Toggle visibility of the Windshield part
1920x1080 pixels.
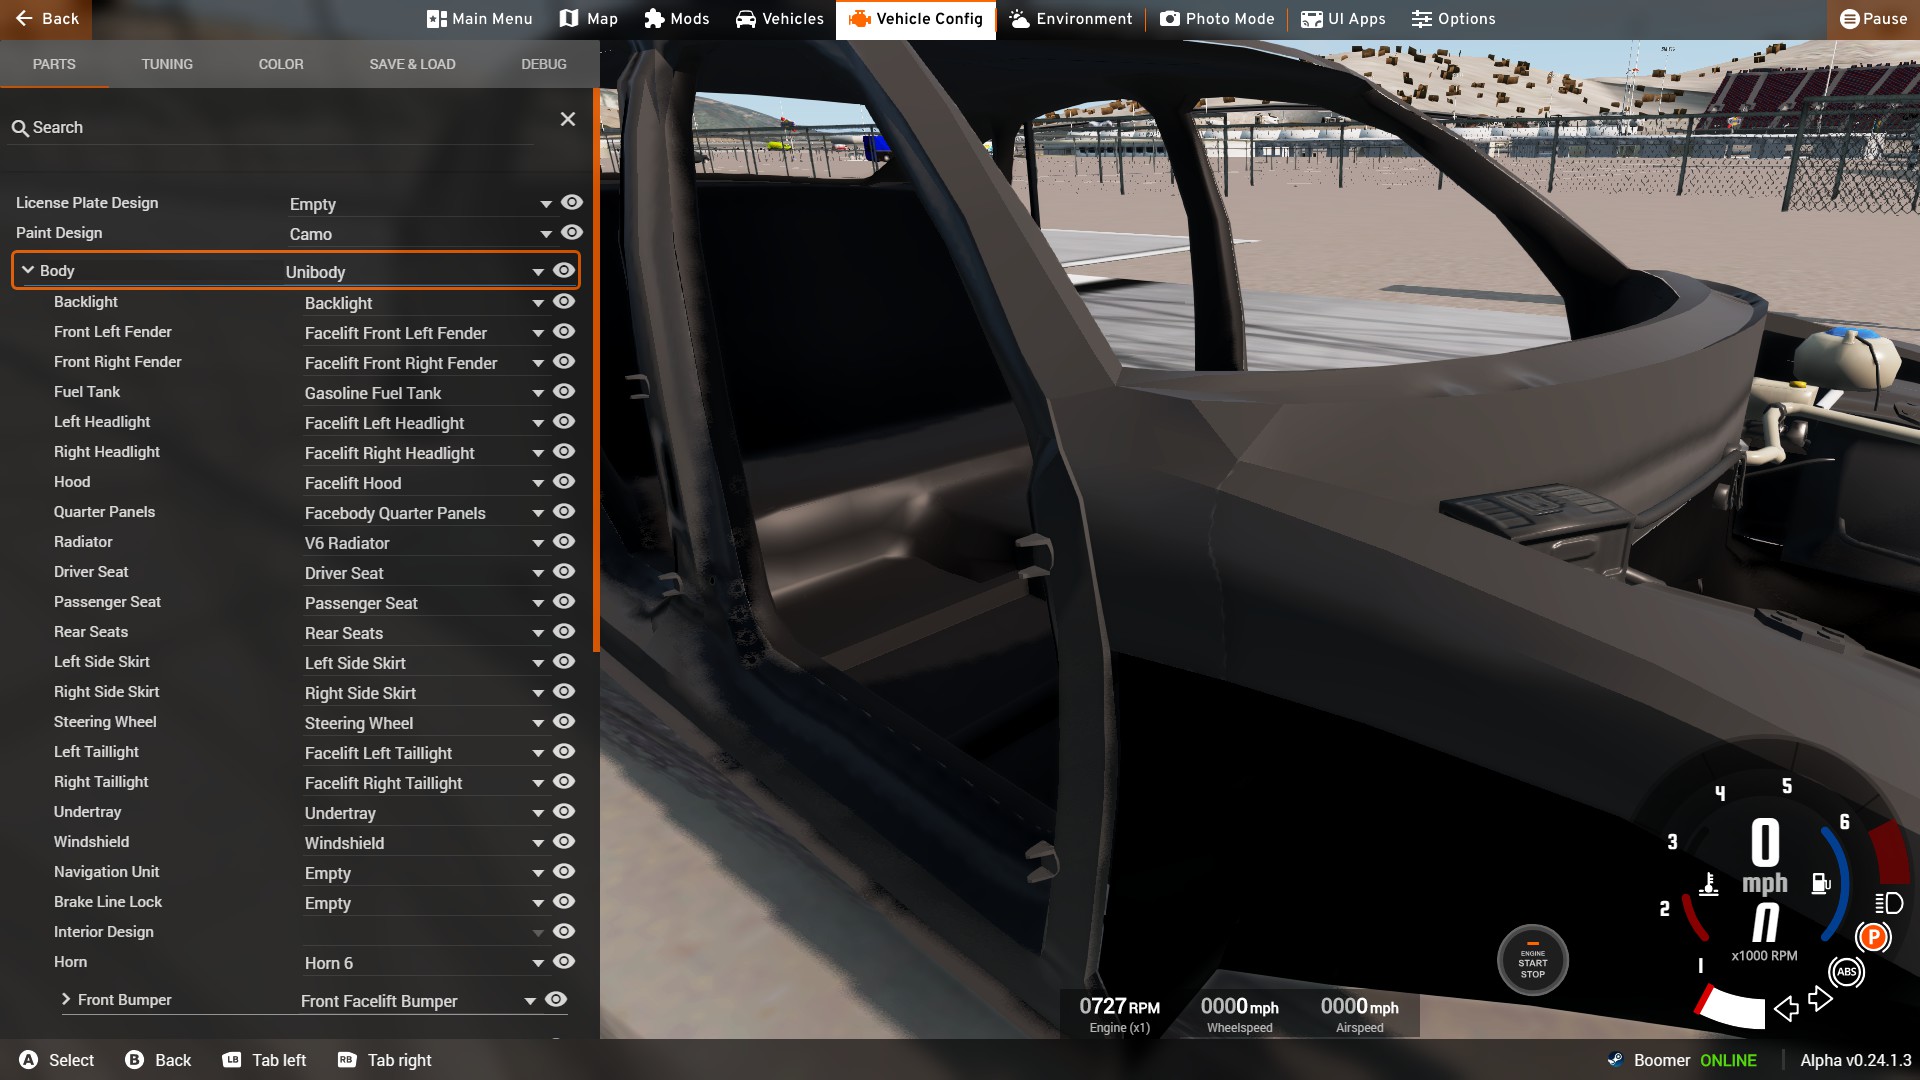564,842
